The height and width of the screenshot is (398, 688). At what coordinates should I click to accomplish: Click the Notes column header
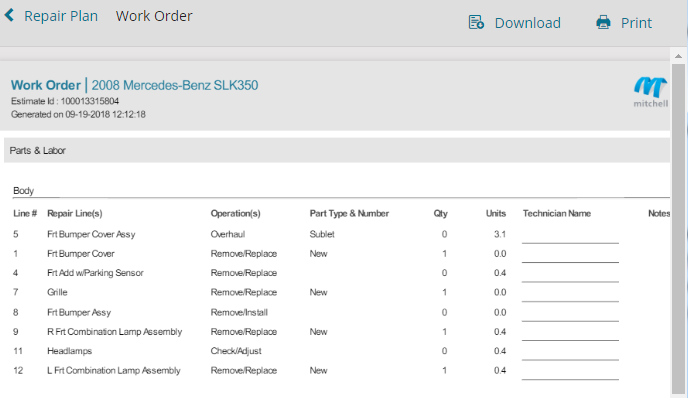(x=659, y=214)
